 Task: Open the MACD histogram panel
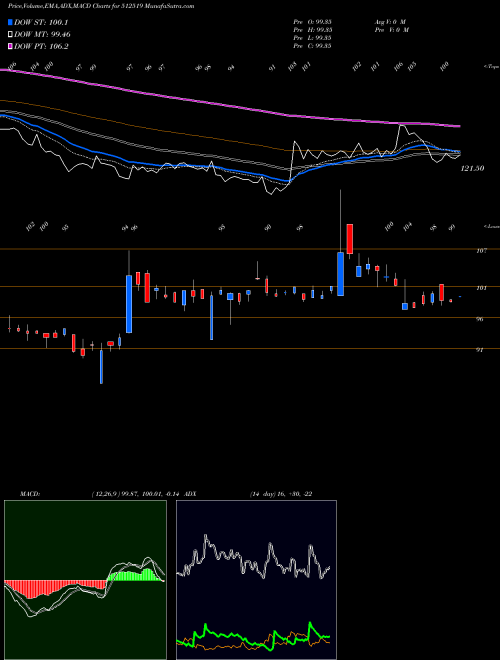pos(85,580)
